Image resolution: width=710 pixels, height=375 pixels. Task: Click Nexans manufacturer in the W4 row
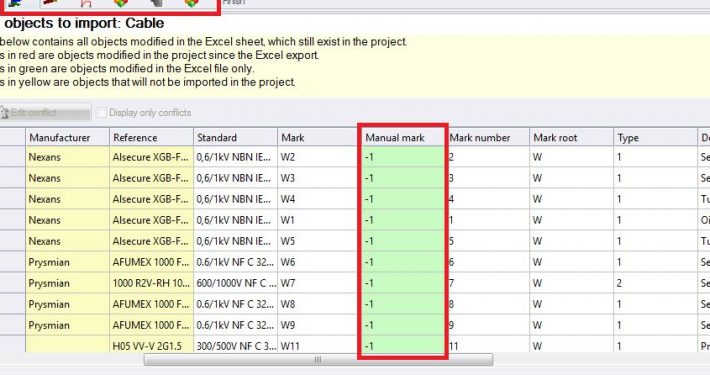(x=67, y=199)
